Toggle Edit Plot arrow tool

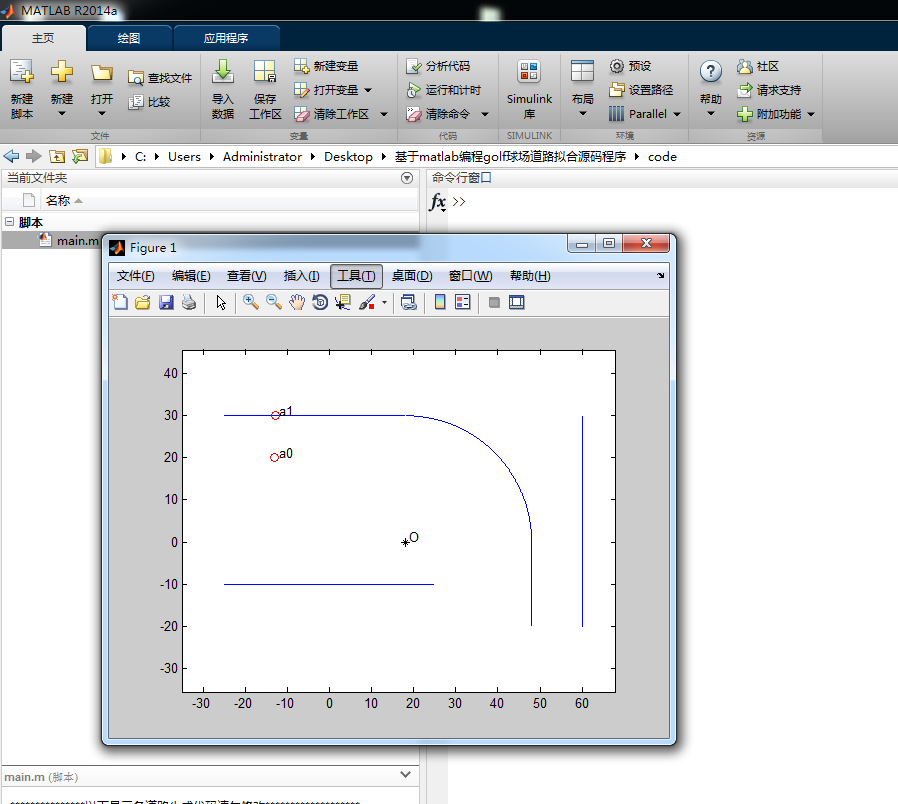click(221, 302)
